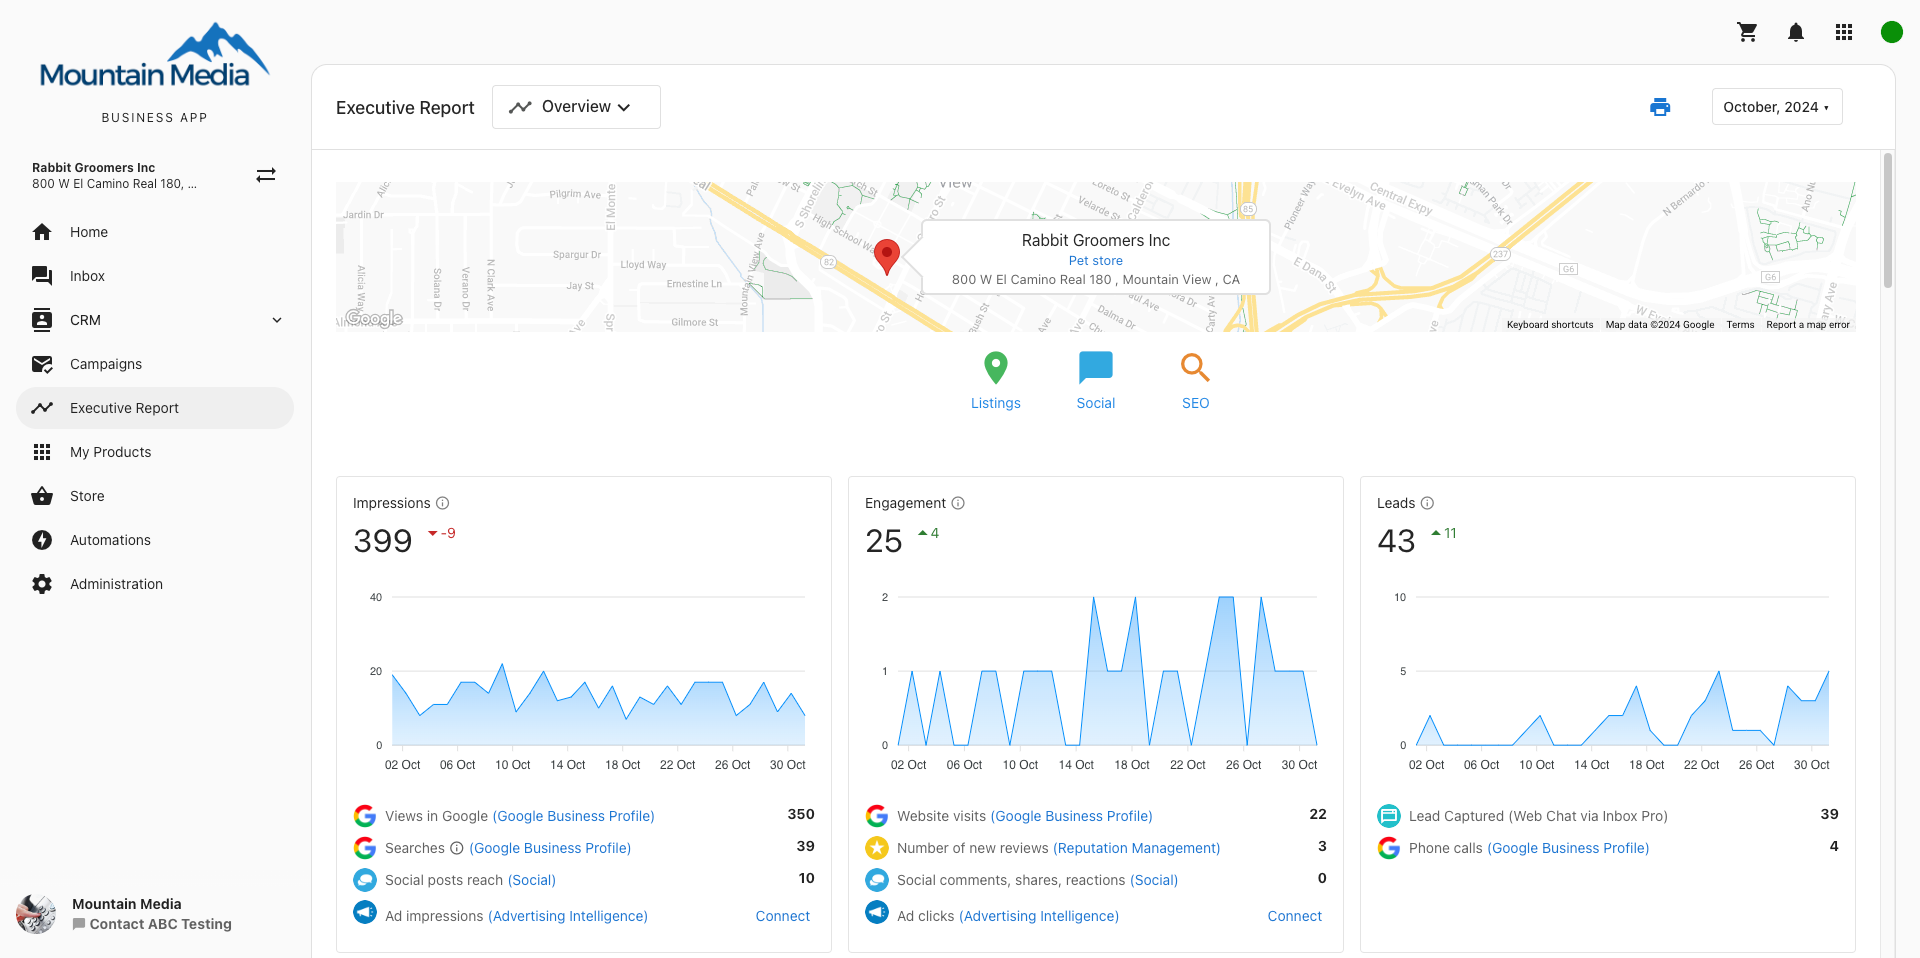This screenshot has width=1920, height=958.
Task: Click Connect for Ad impressions
Action: click(x=782, y=916)
